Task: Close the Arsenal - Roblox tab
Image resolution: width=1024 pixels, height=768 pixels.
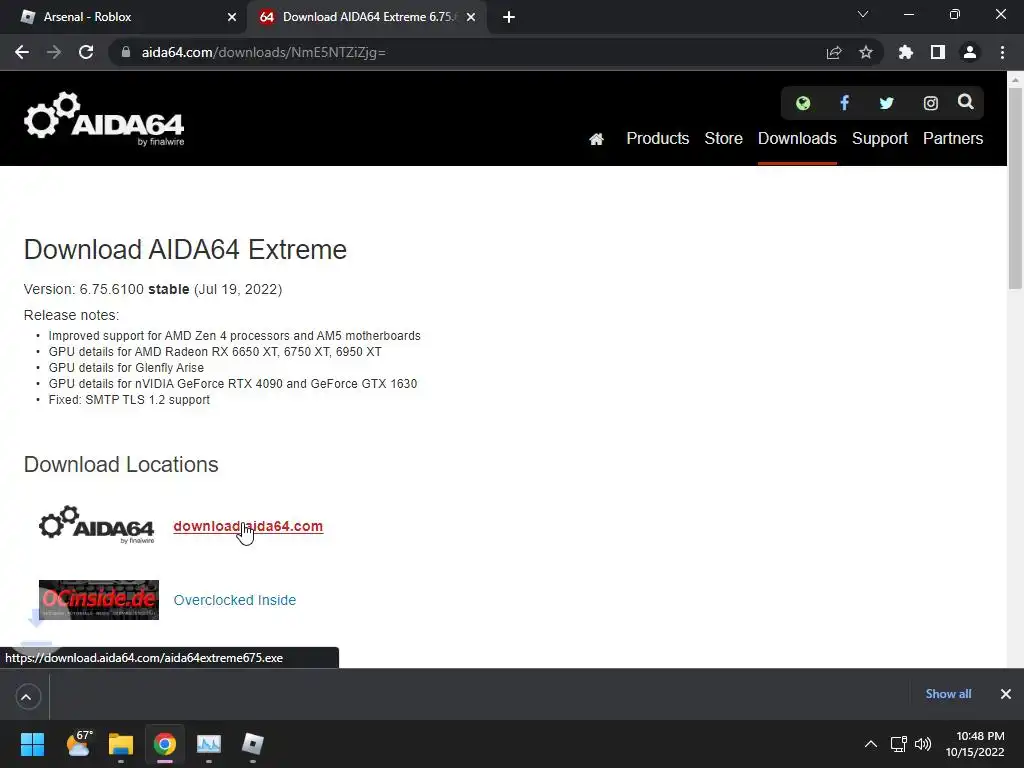Action: pos(232,17)
